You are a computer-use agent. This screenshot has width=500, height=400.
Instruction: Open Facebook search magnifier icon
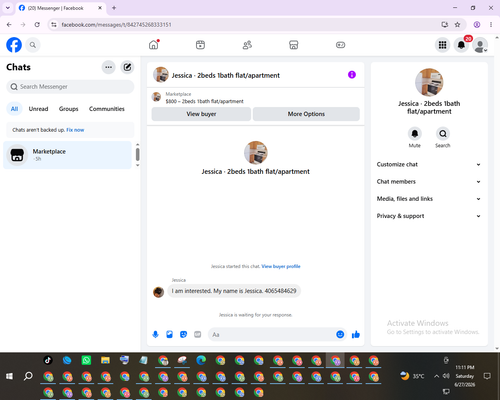33,45
